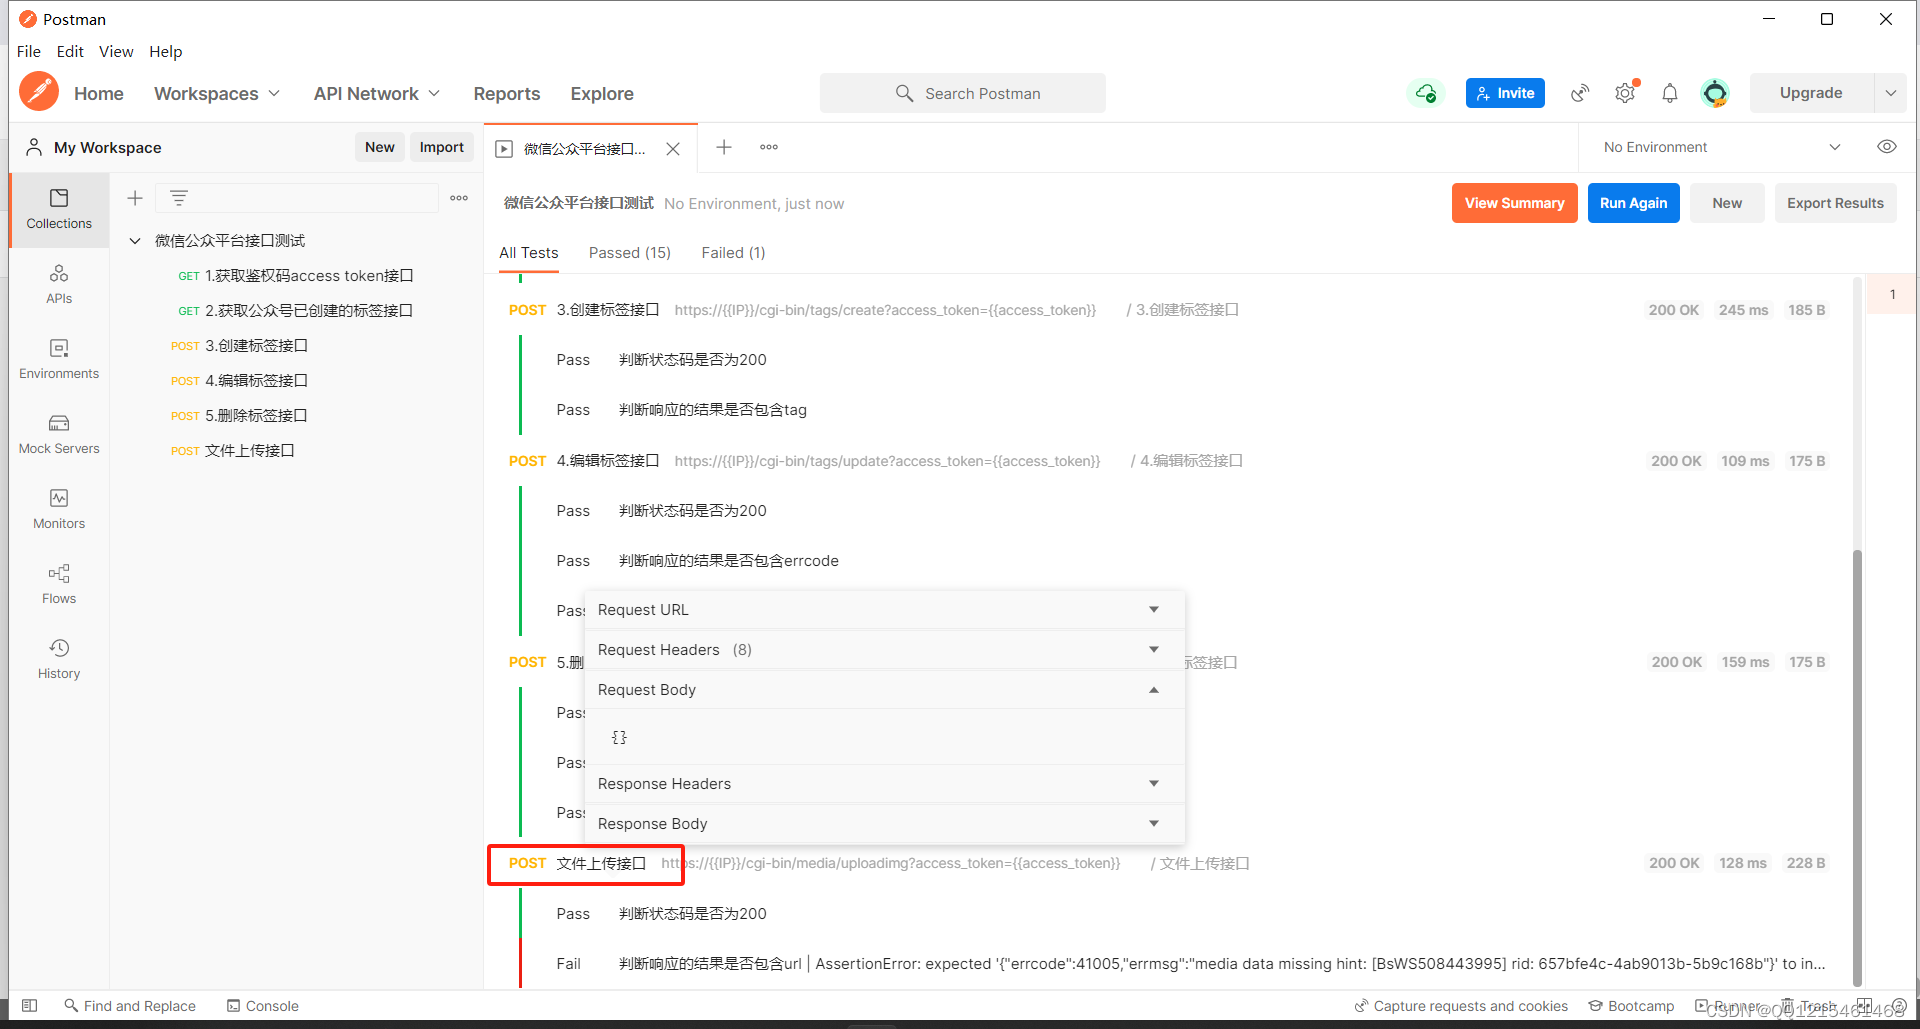Viewport: 1920px width, 1029px height.
Task: Click Export Results button
Action: pos(1836,203)
